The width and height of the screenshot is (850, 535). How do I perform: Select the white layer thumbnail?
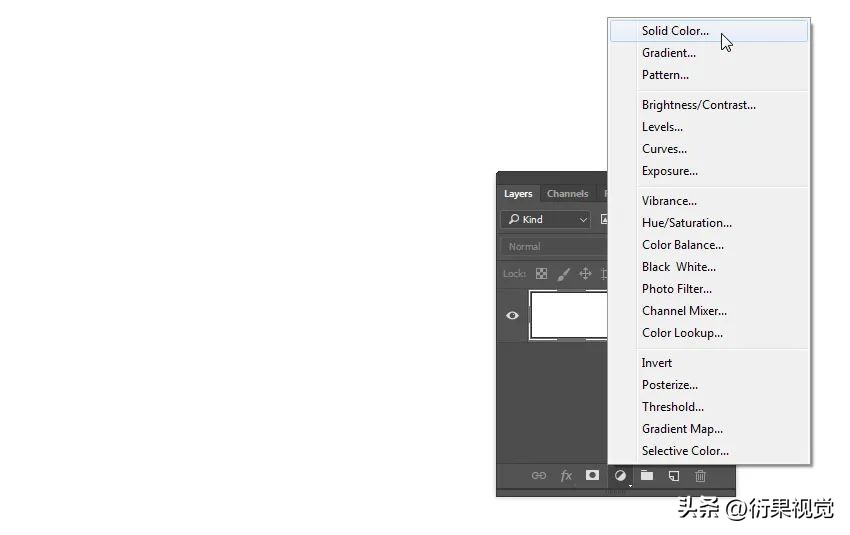point(569,315)
